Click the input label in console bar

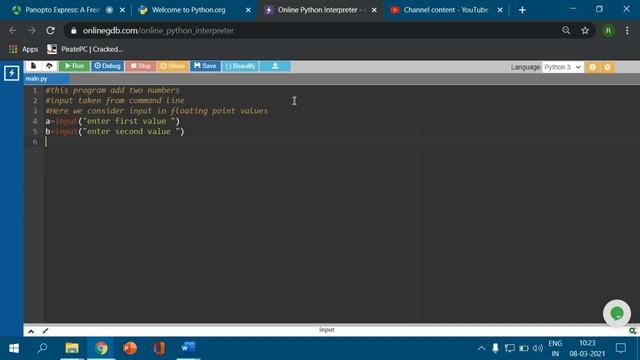[327, 330]
